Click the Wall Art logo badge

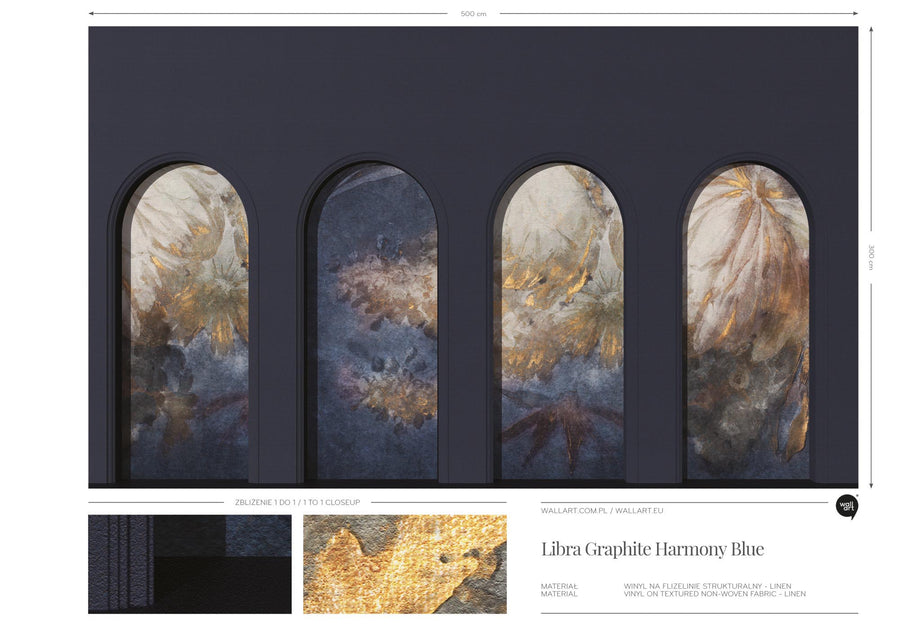(846, 507)
